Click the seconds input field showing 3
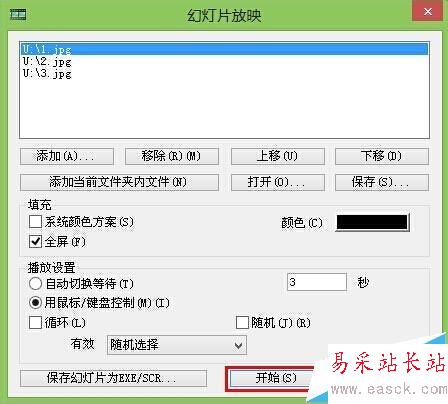 point(317,282)
